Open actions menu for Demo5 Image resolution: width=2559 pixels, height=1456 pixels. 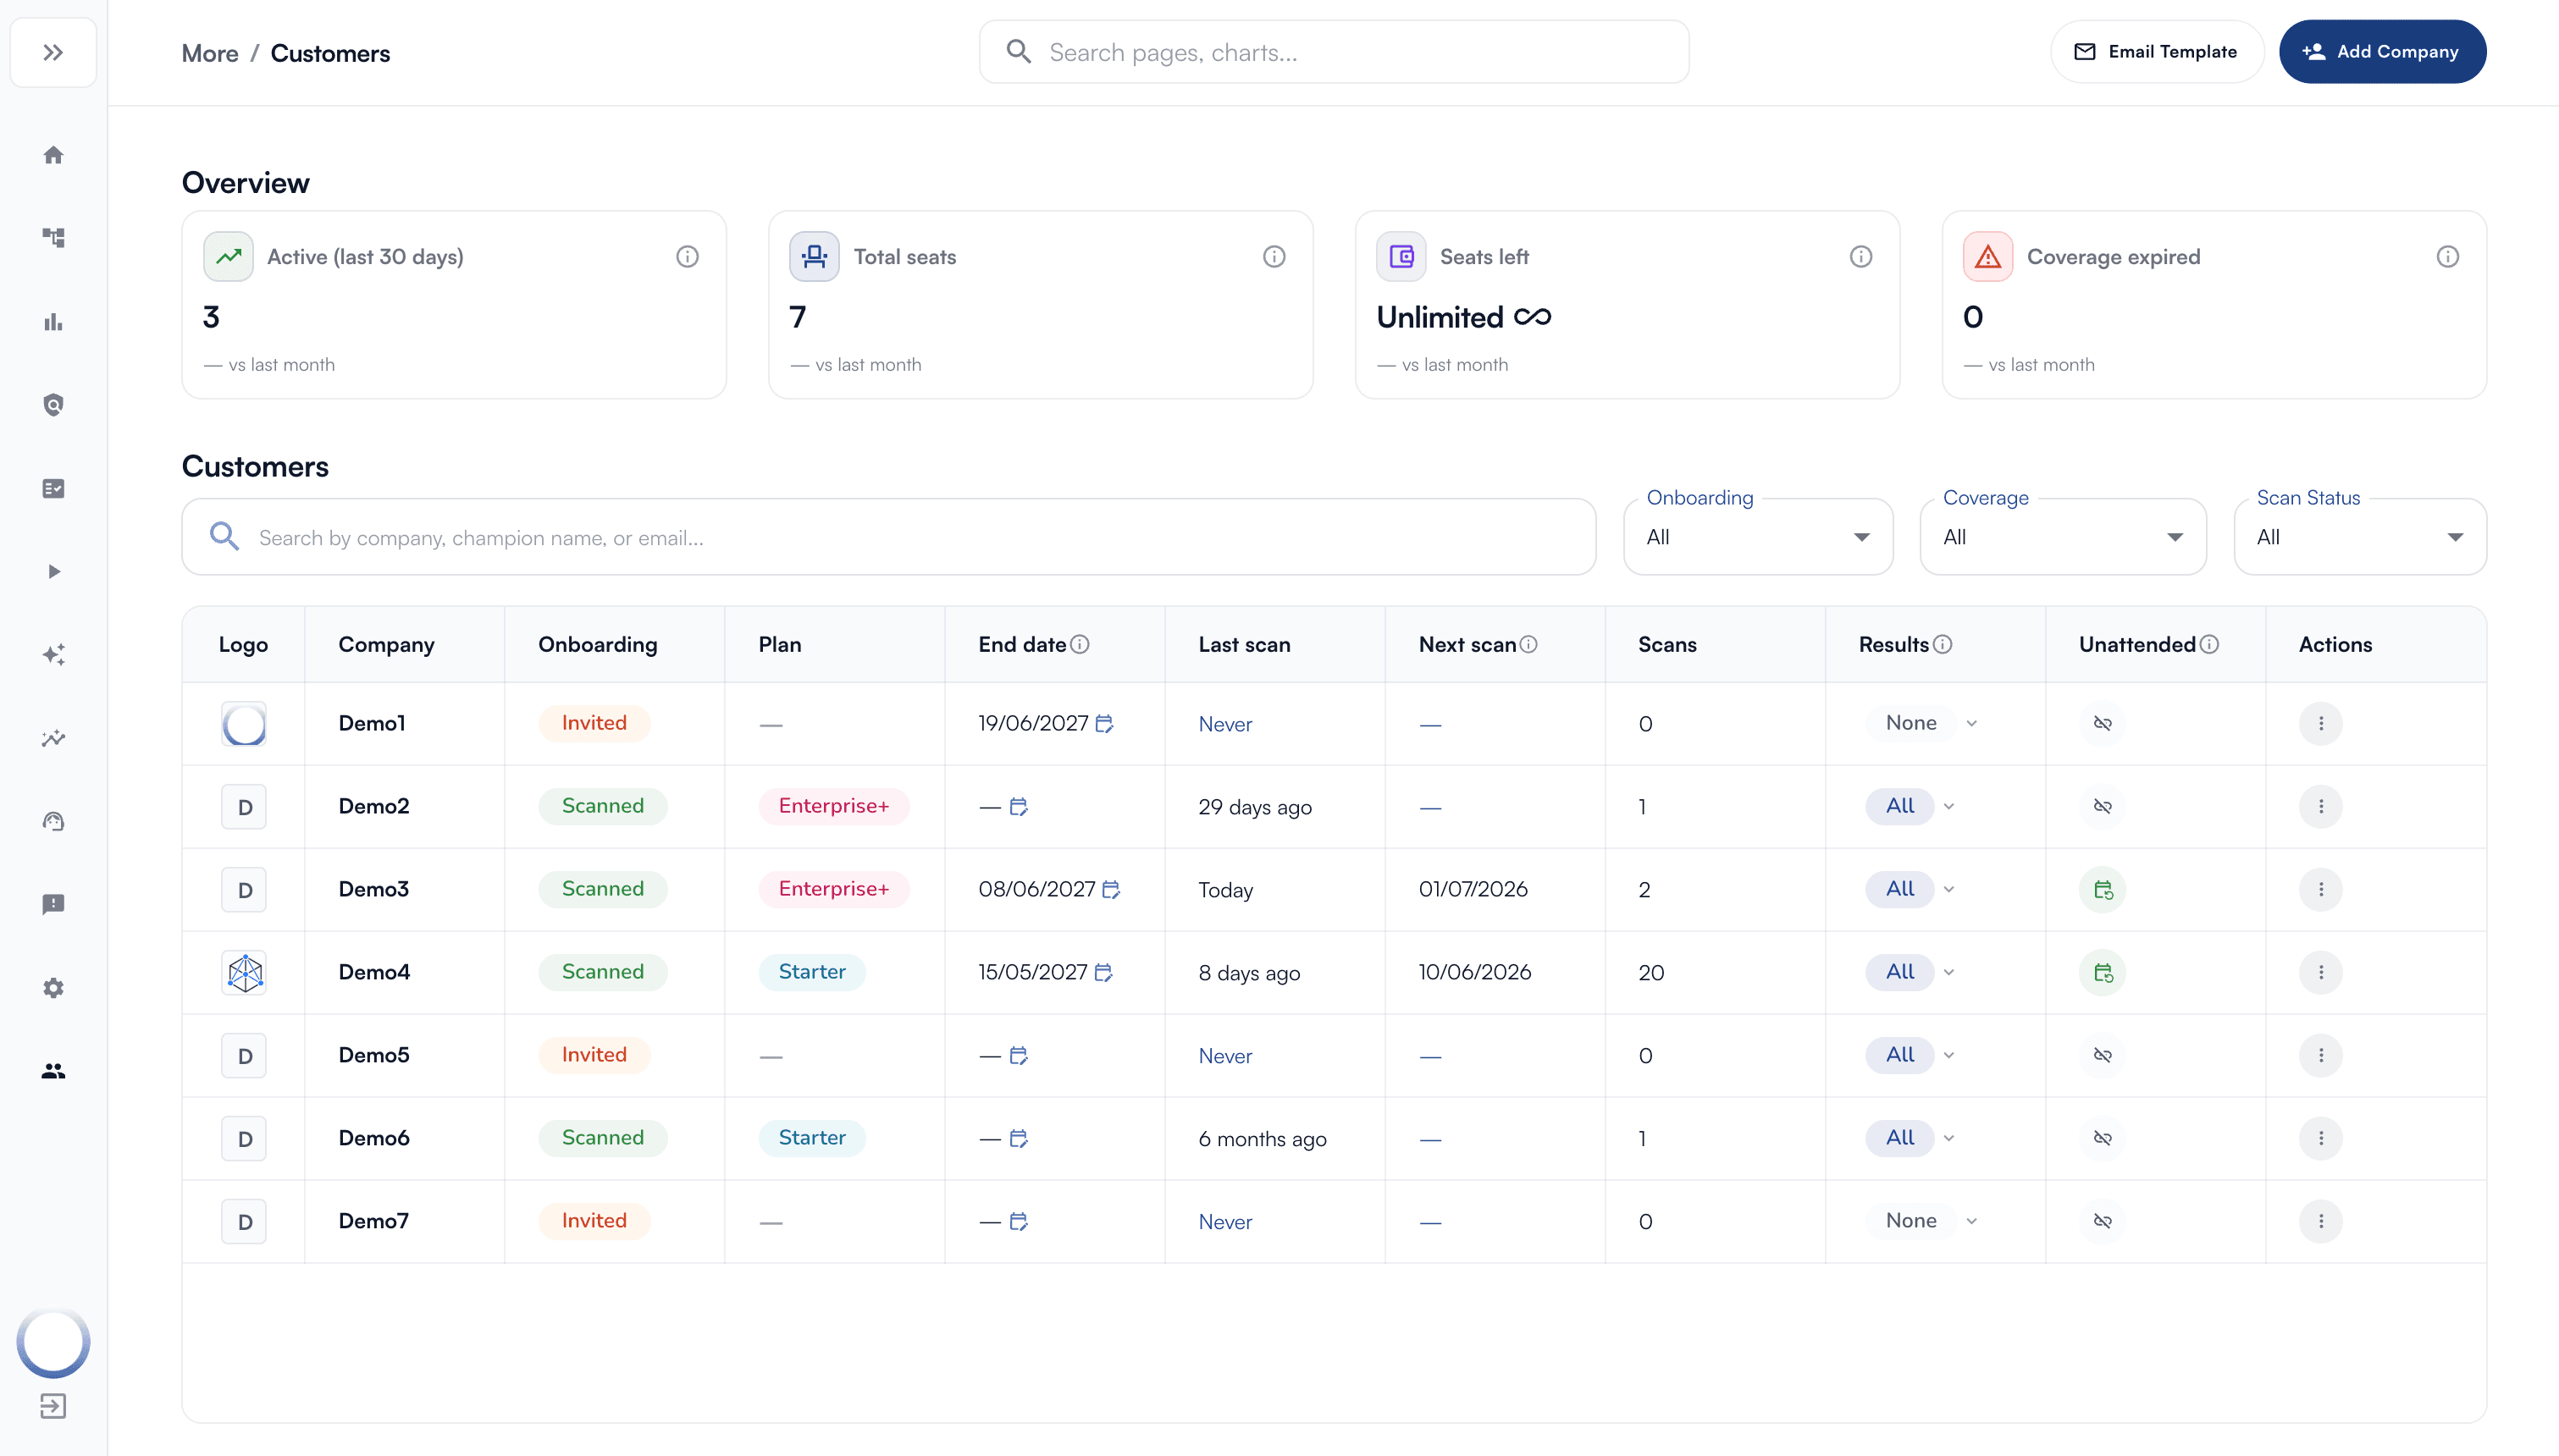tap(2321, 1055)
